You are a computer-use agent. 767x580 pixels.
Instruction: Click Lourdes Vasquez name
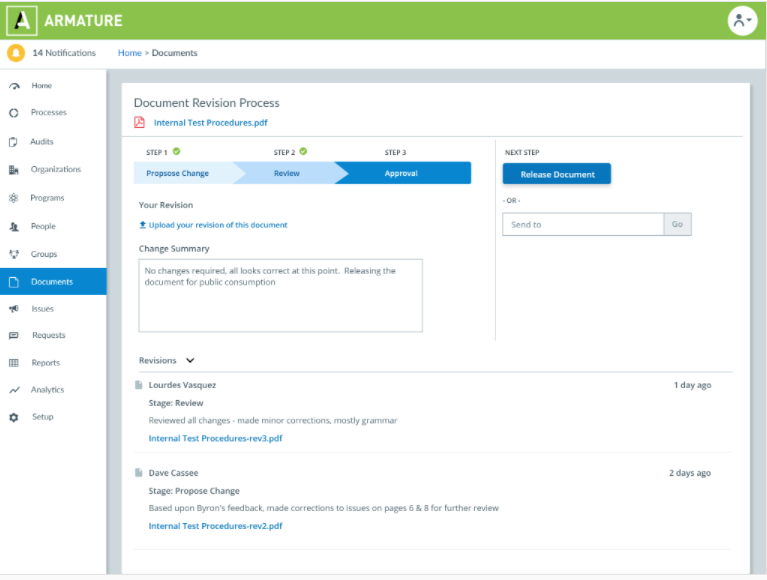[x=182, y=385]
